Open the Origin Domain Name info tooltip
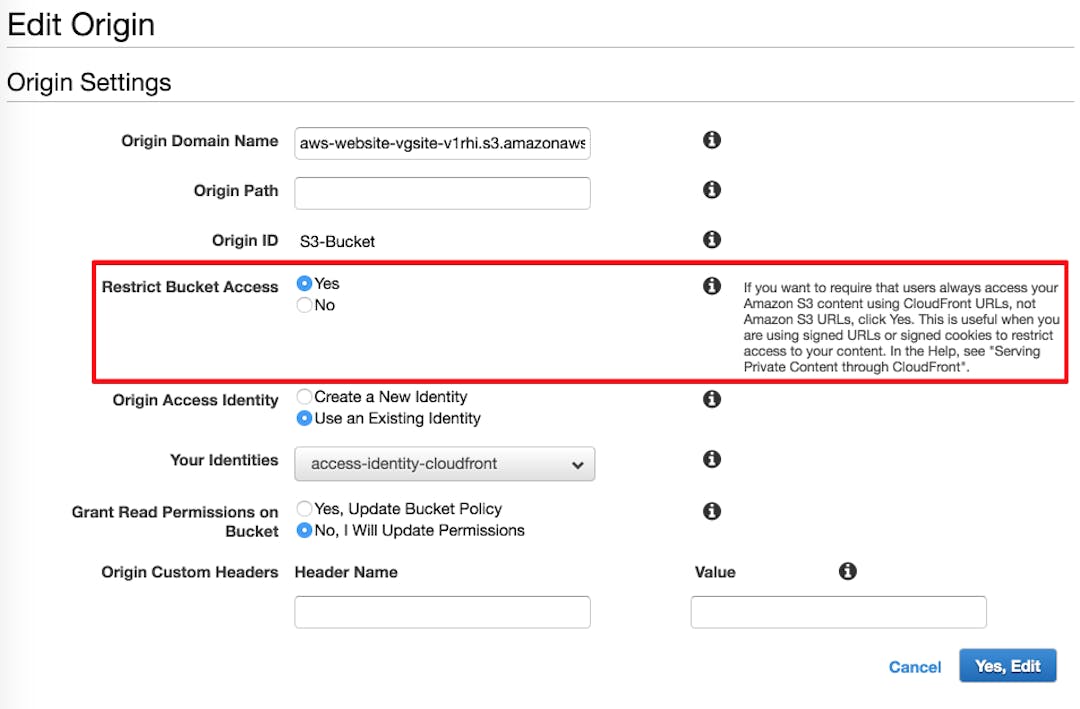This screenshot has width=1080, height=709. [712, 140]
